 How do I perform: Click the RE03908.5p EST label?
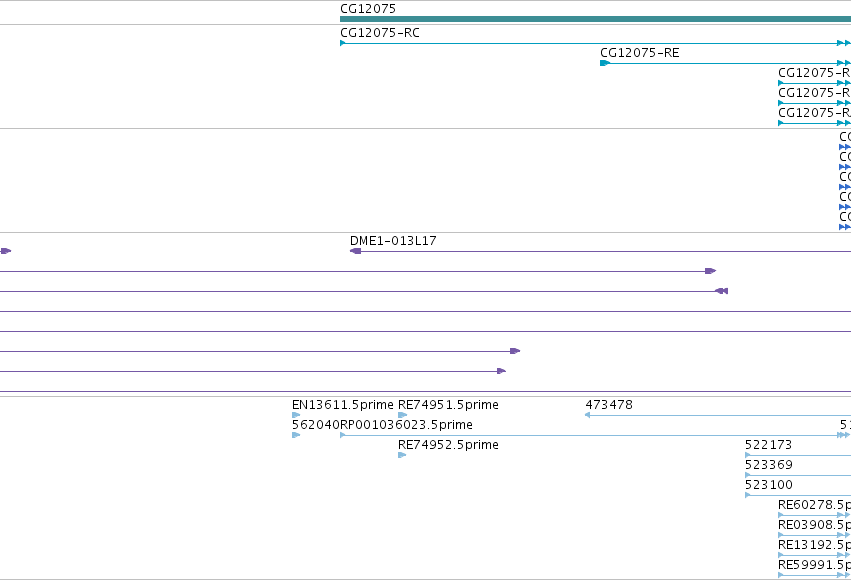814,525
